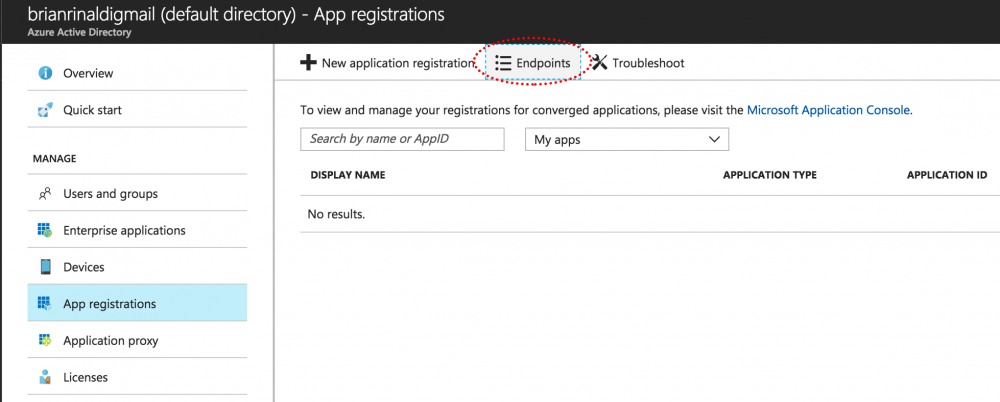
Task: Click the Users and groups people icon
Action: tap(45, 194)
